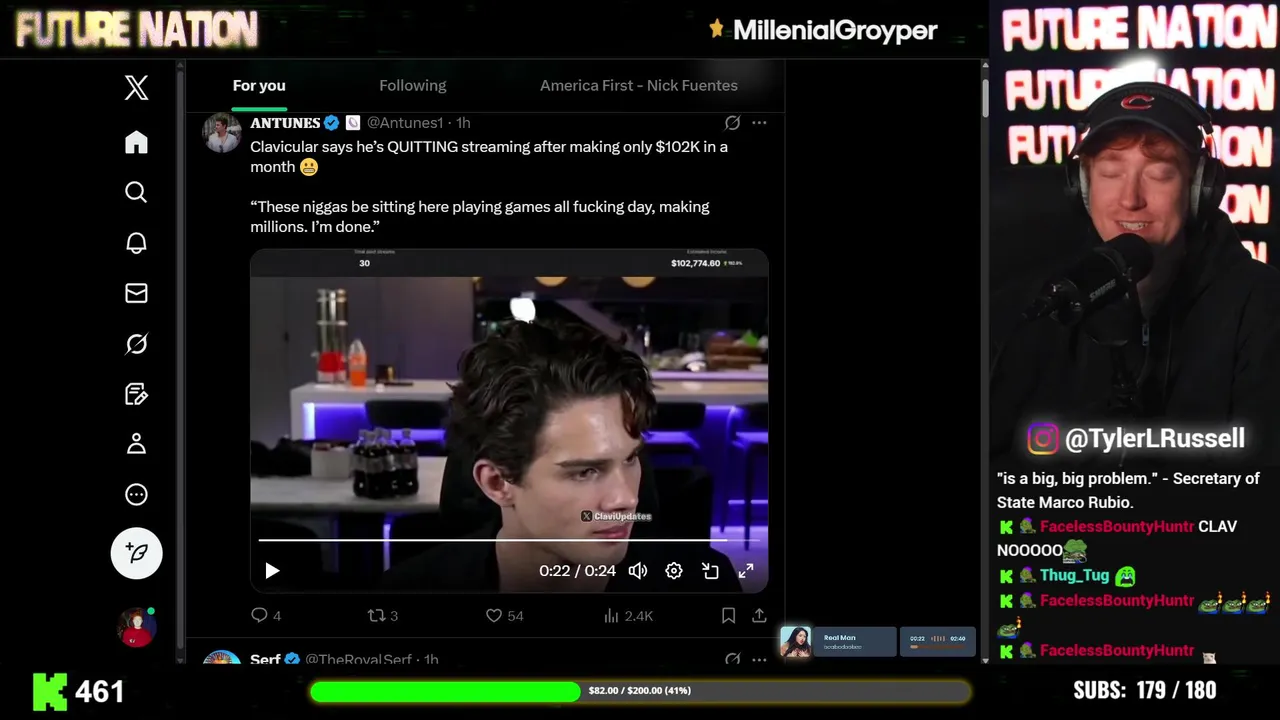Click the compose Post button
This screenshot has height=720, width=1280.
click(137, 553)
